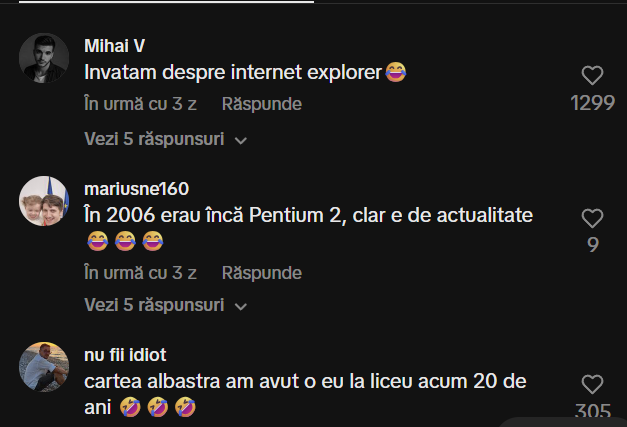The height and width of the screenshot is (427, 627).
Task: Open the mariusne160 username link
Action: (136, 189)
